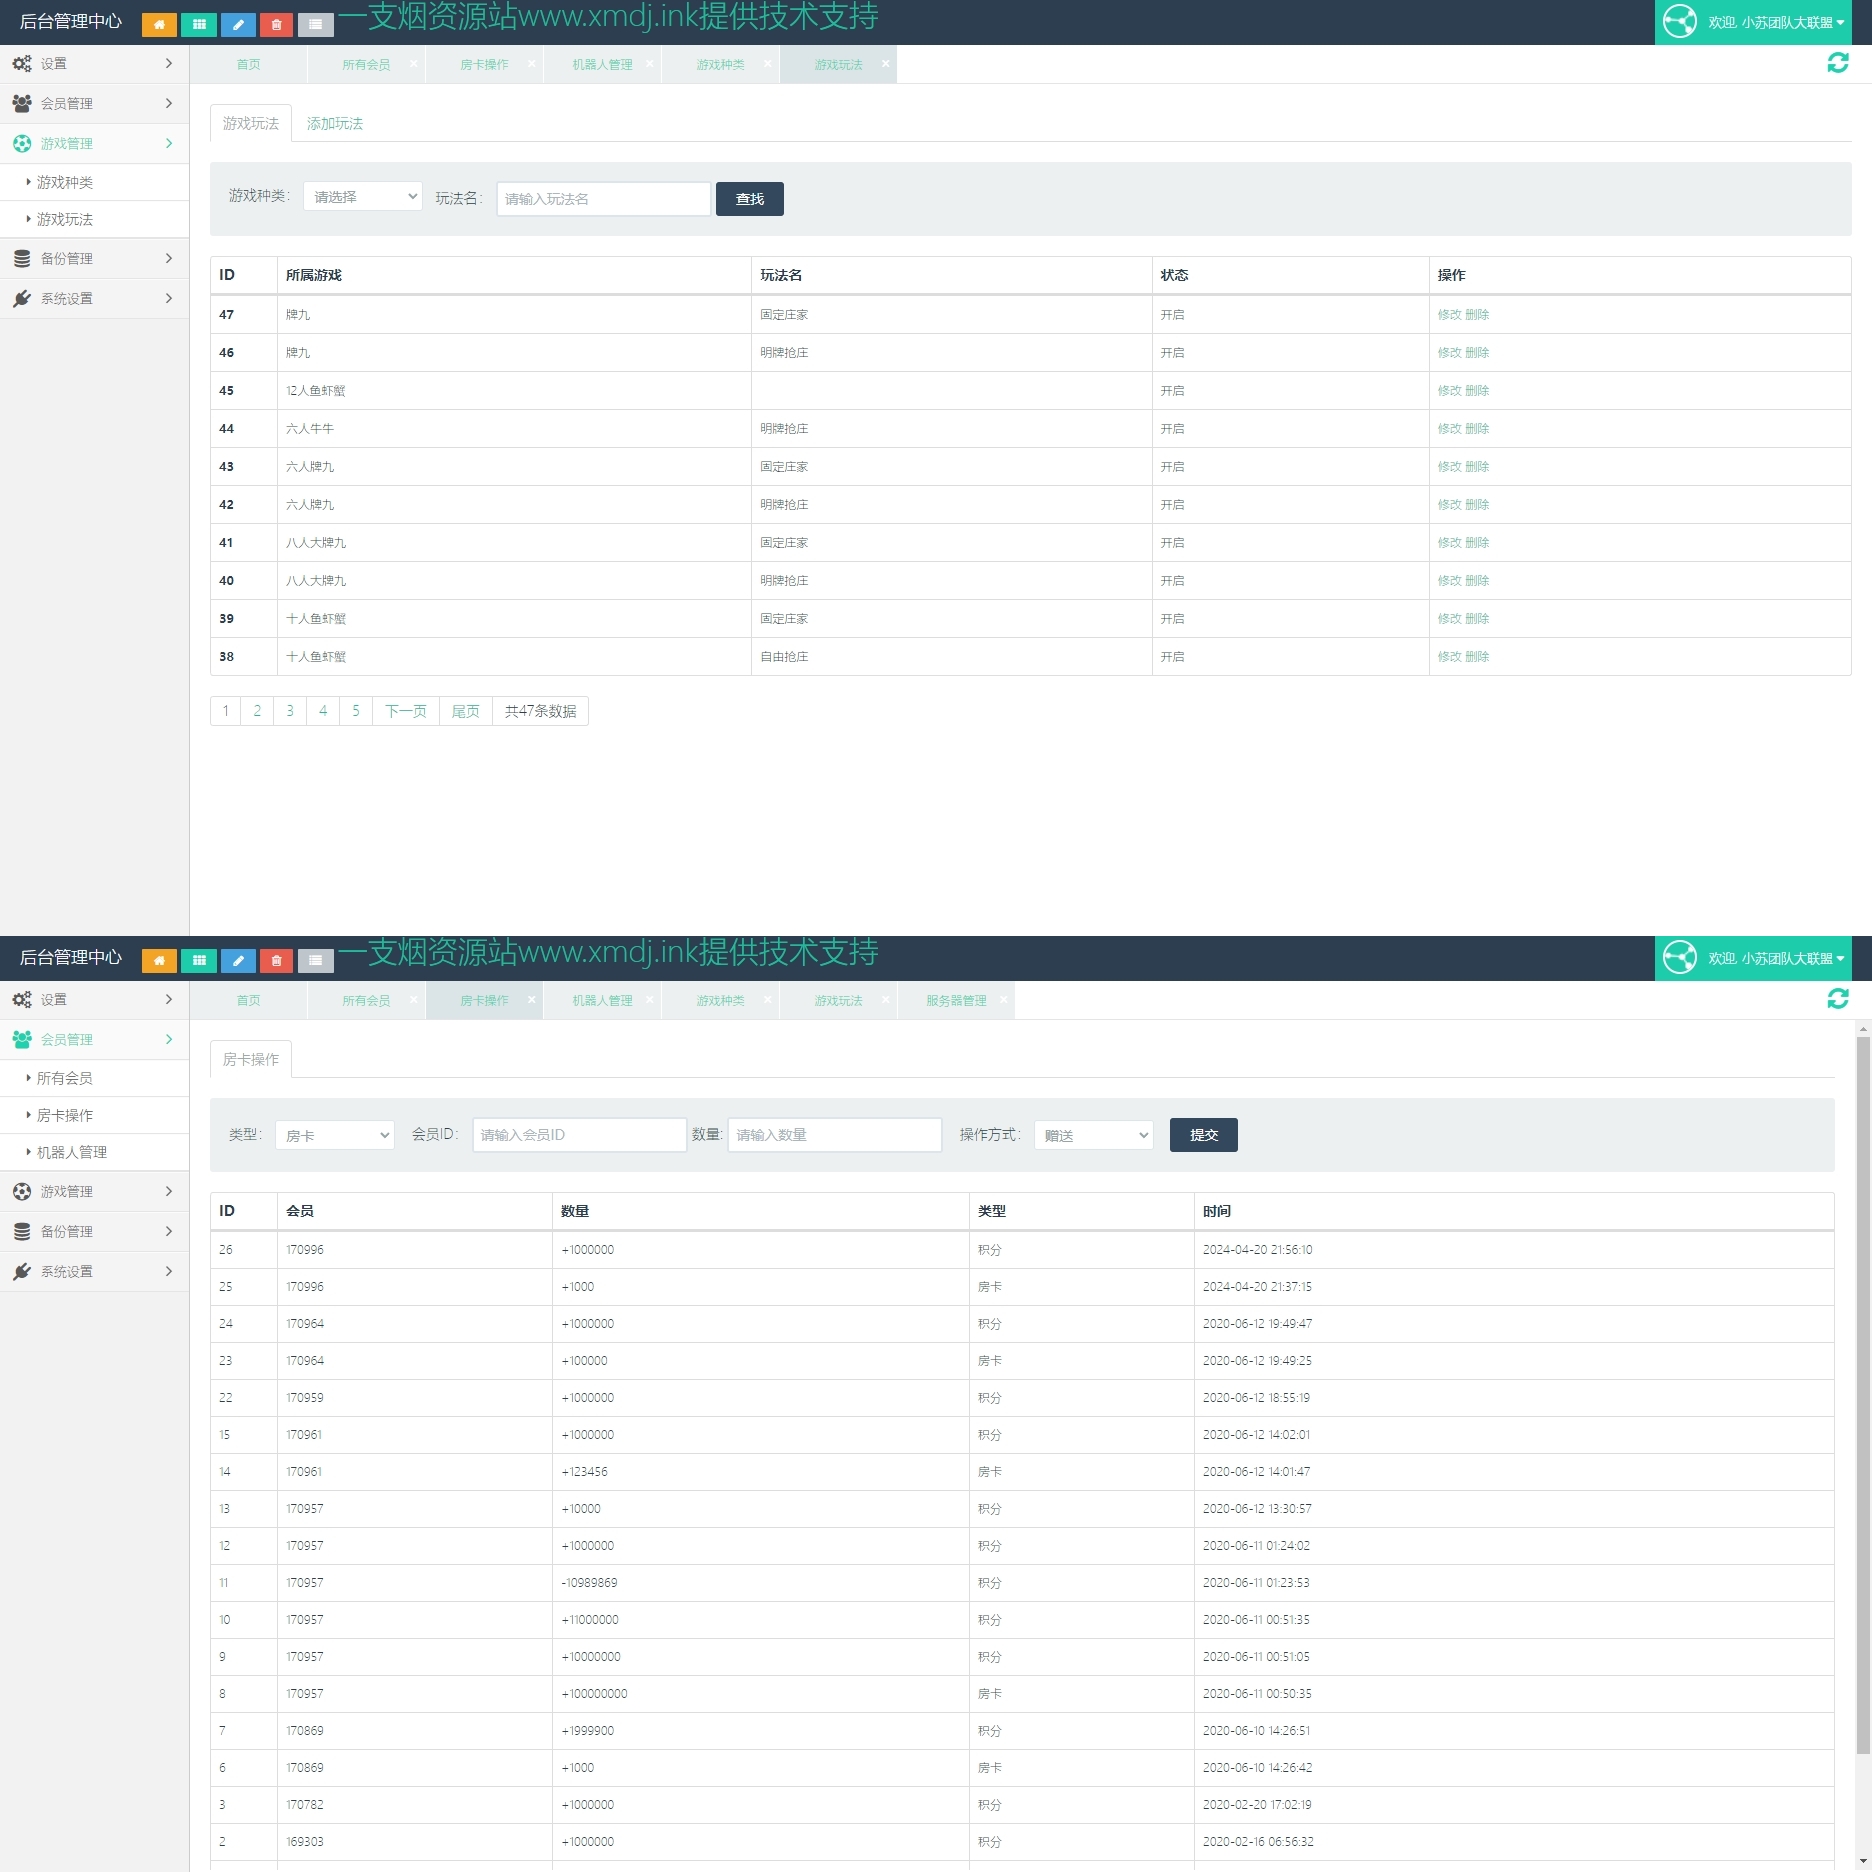Focus the 请输入会员ID input field
The image size is (1872, 1872).
pyautogui.click(x=580, y=1135)
